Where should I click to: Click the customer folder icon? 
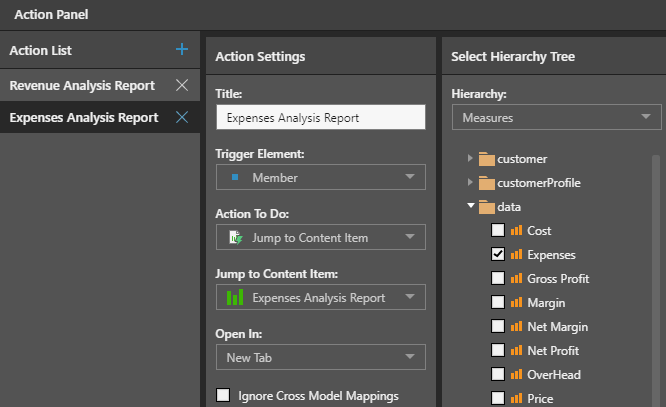(x=486, y=159)
